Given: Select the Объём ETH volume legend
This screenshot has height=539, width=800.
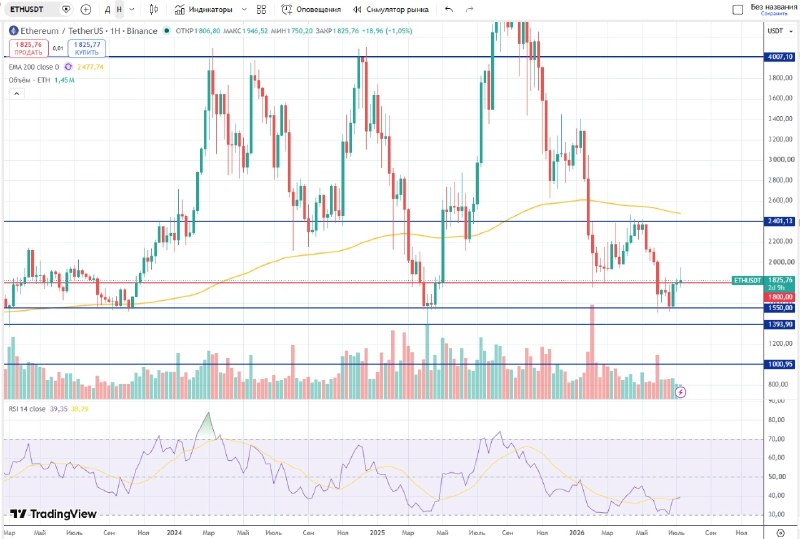Looking at the screenshot, I should tap(30, 80).
